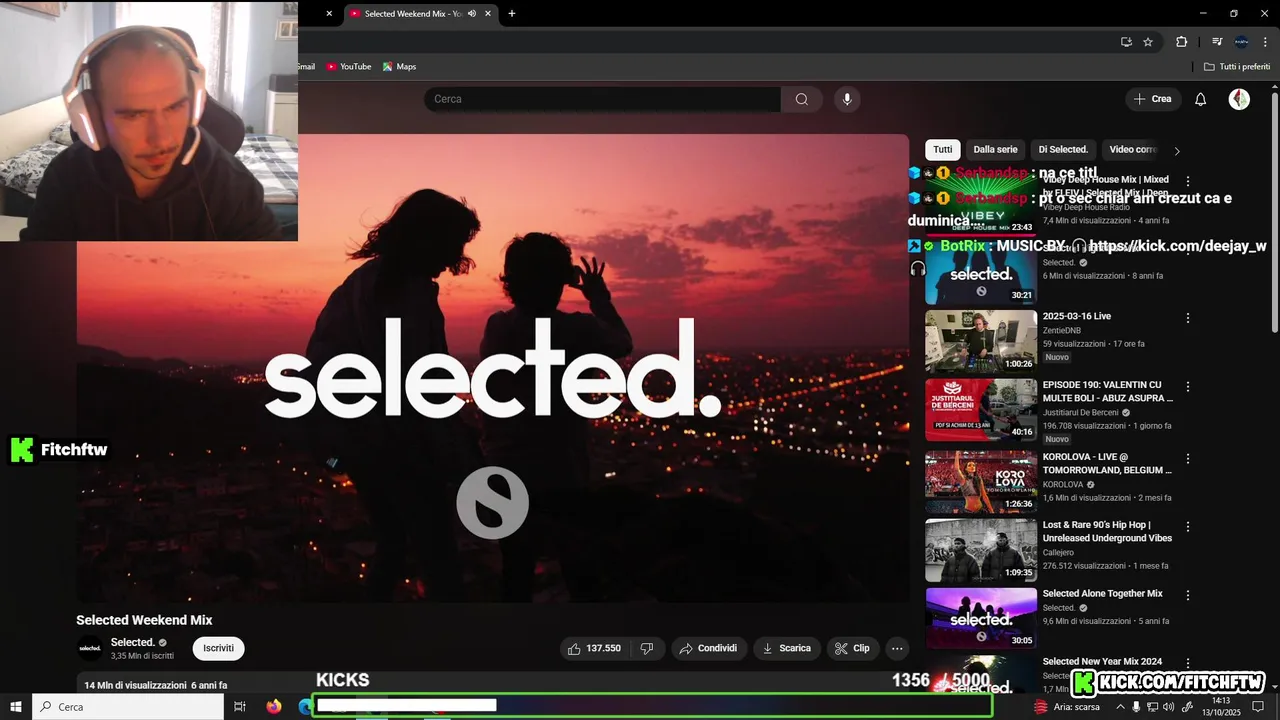Click the Condividi share button
This screenshot has width=1280, height=720.
708,648
